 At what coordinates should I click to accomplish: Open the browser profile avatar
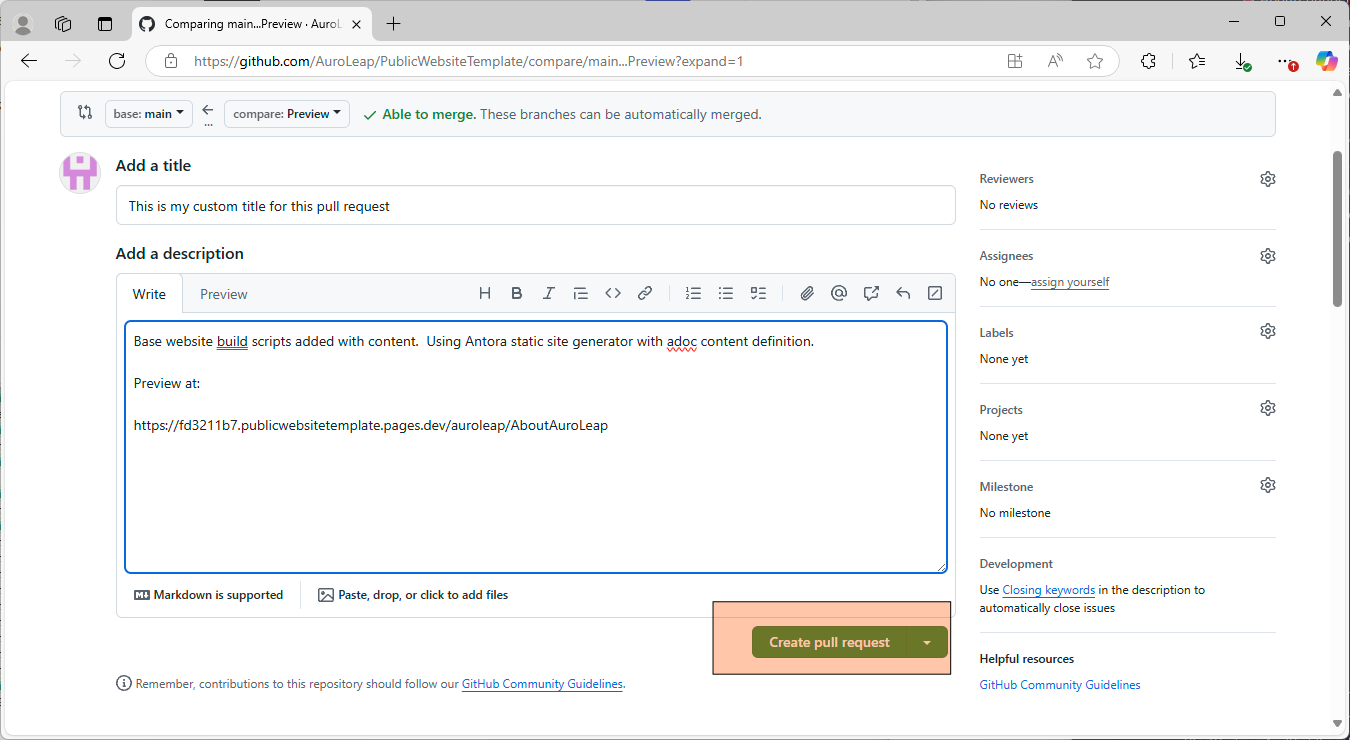click(x=22, y=24)
